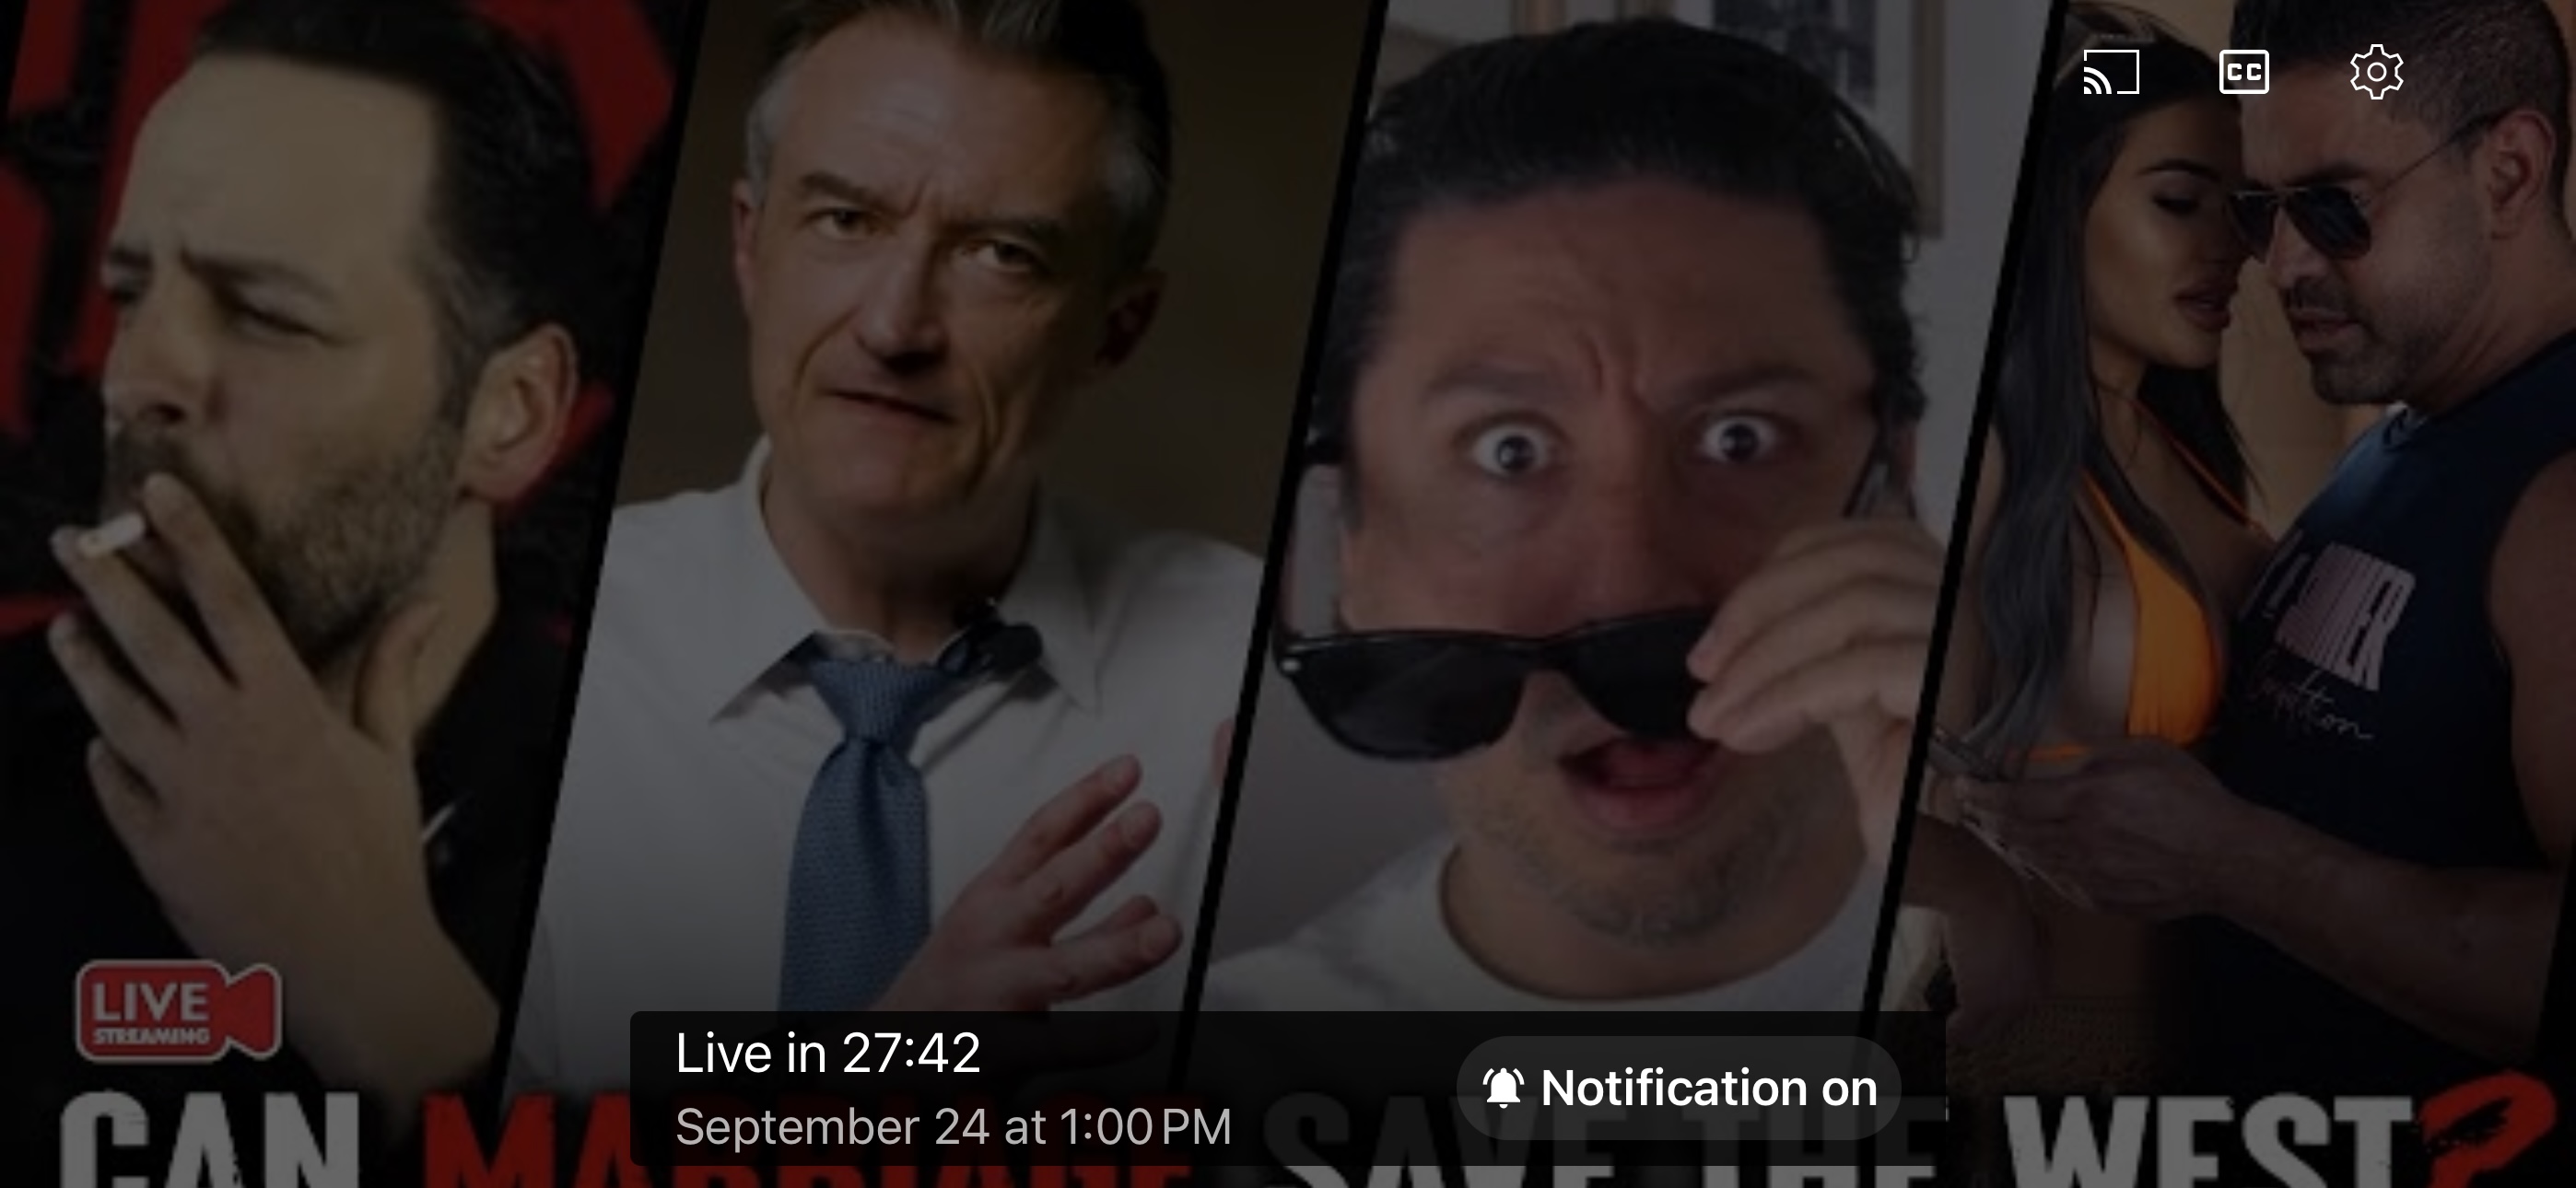Click the red LIVE STREAMING camera badge
This screenshot has height=1188, width=2576.
tap(177, 1010)
